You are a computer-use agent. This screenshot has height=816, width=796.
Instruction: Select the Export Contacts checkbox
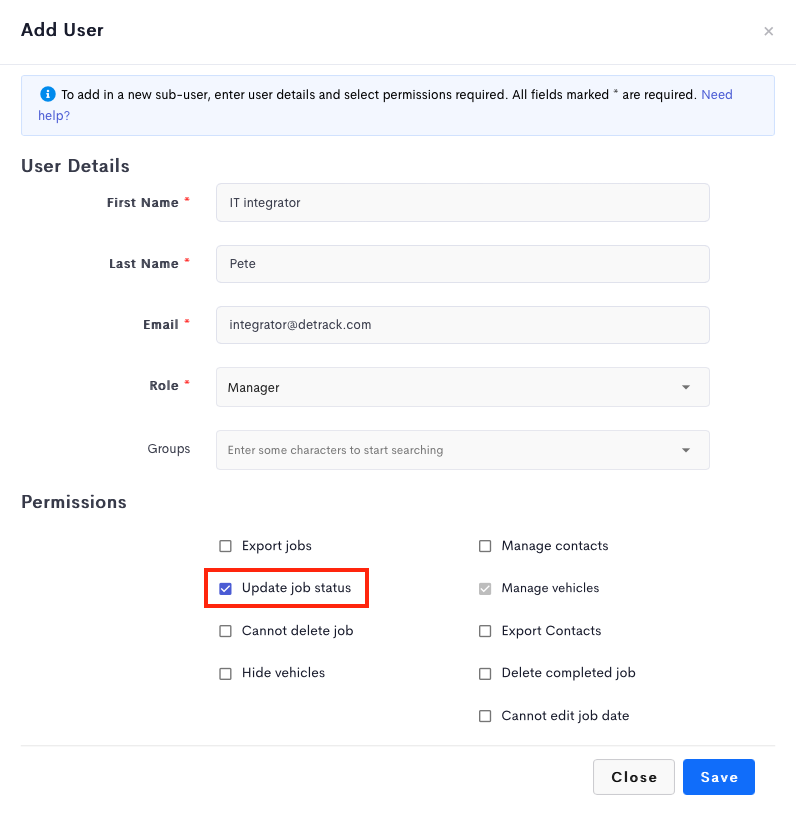pos(485,631)
